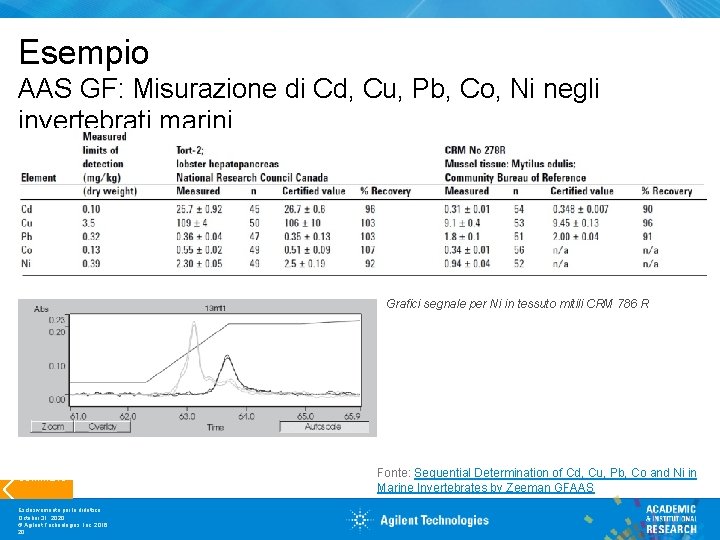This screenshot has width=720, height=540.
Task: Click the CRM No 278R heading
Action: pyautogui.click(x=475, y=150)
